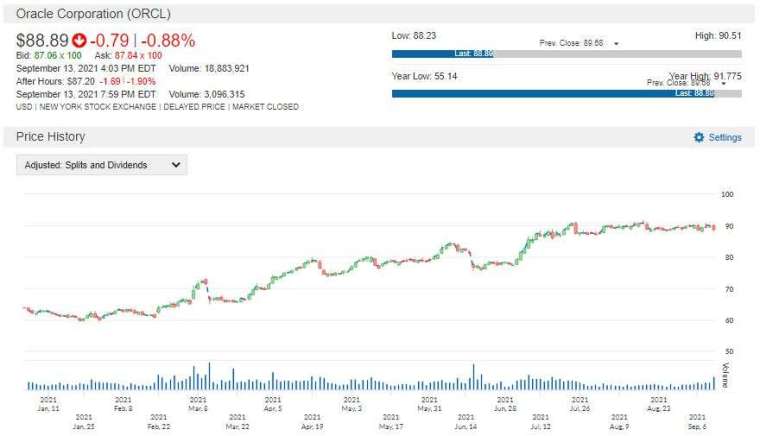This screenshot has width=760, height=436.
Task: Click the Price History section header
Action: point(50,137)
